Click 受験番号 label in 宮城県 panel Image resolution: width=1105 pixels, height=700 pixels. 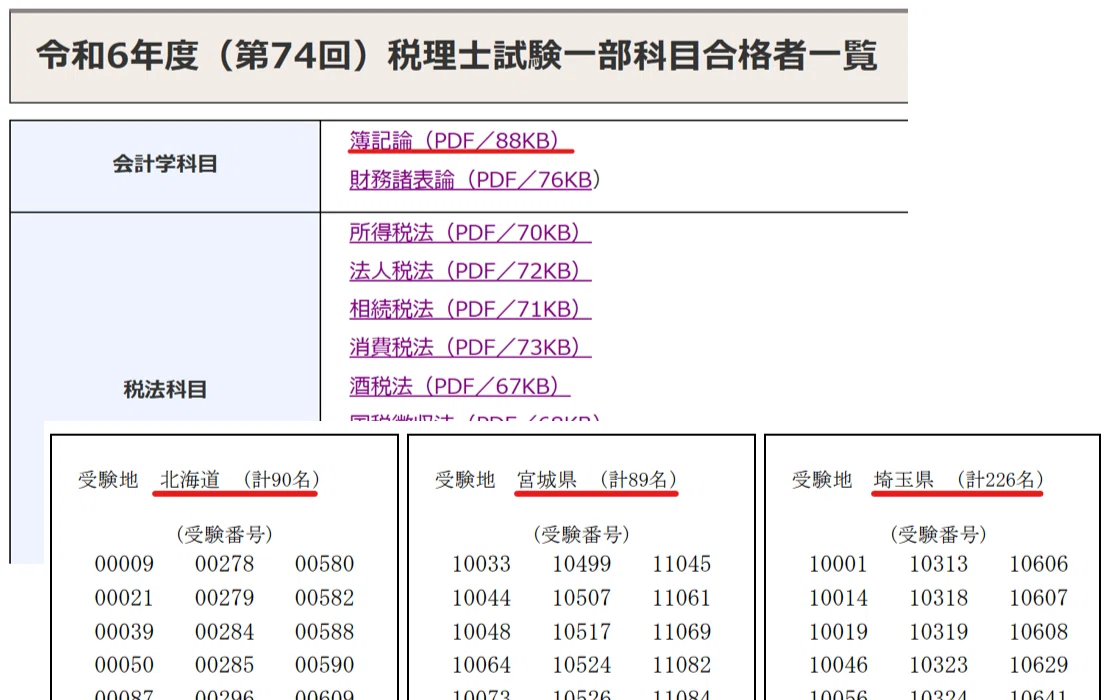(581, 534)
